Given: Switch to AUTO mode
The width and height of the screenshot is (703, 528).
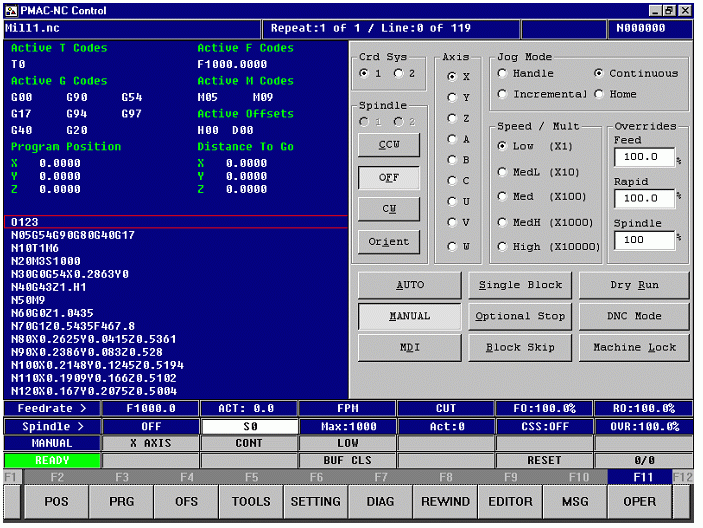Looking at the screenshot, I should click(x=409, y=285).
